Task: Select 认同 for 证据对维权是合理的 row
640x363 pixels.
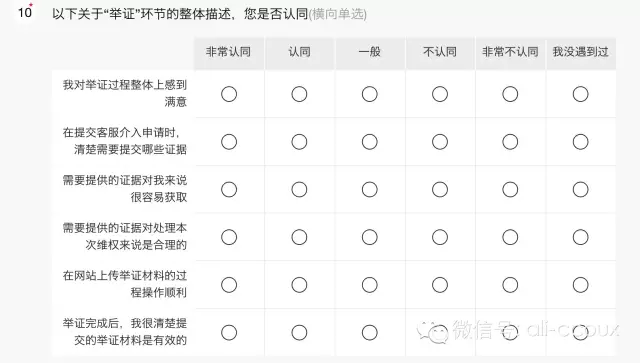Action: [299, 237]
